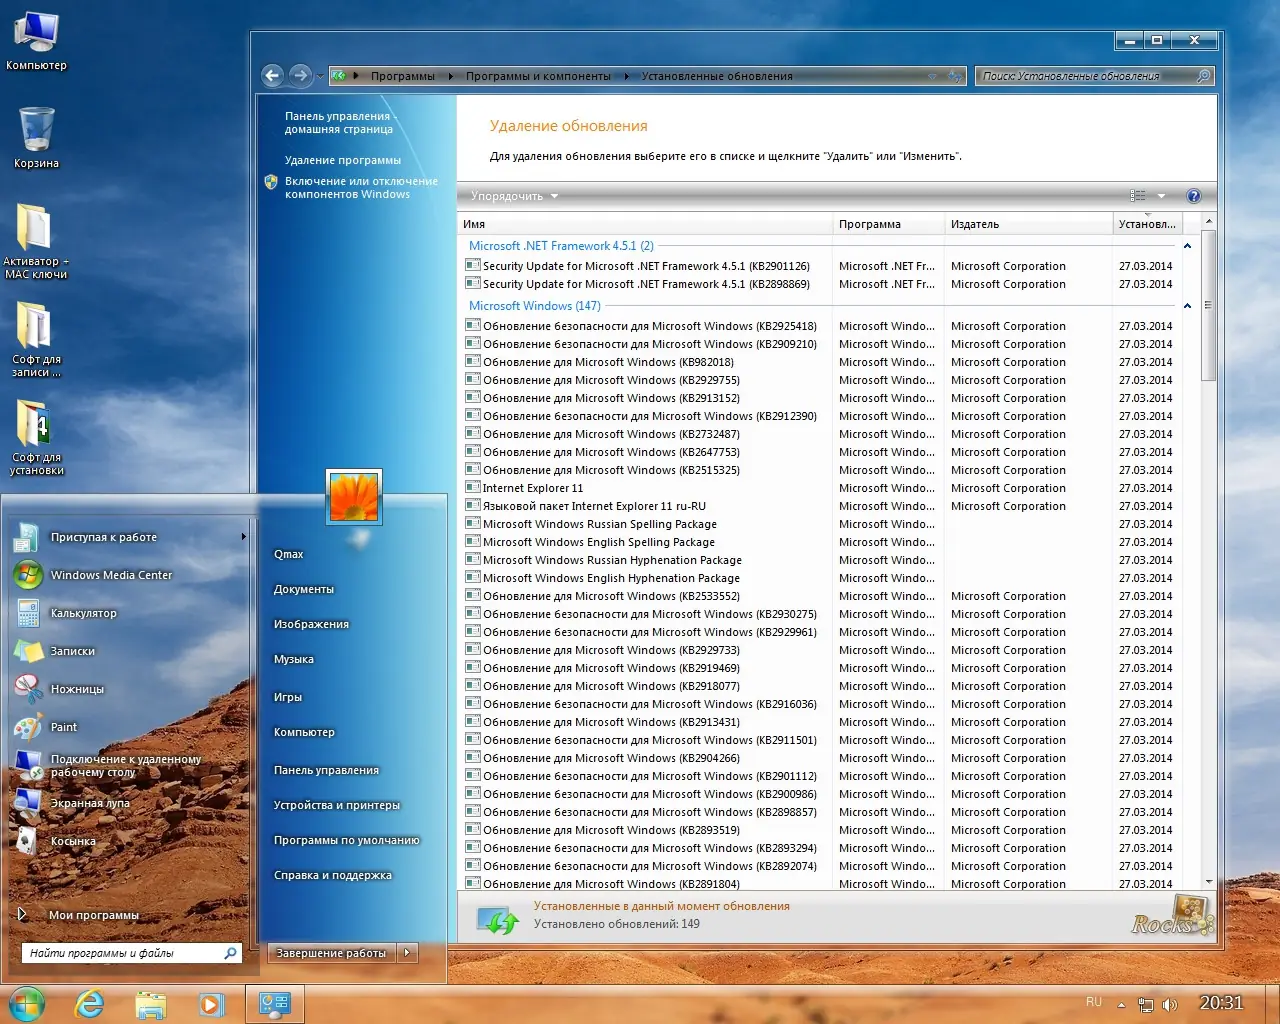Launch Ножницы snipping tool

pyautogui.click(x=77, y=689)
